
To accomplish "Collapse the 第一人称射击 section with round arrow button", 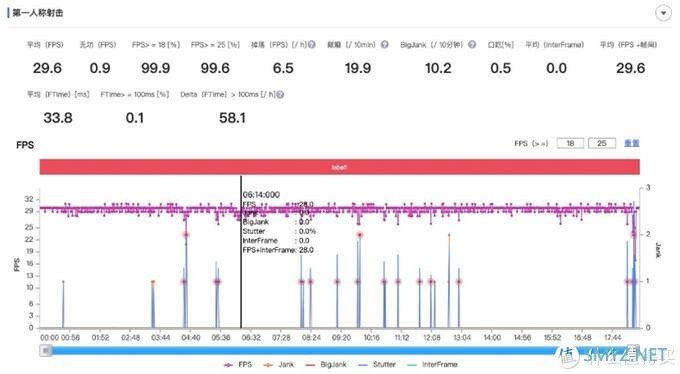I will 663,13.
